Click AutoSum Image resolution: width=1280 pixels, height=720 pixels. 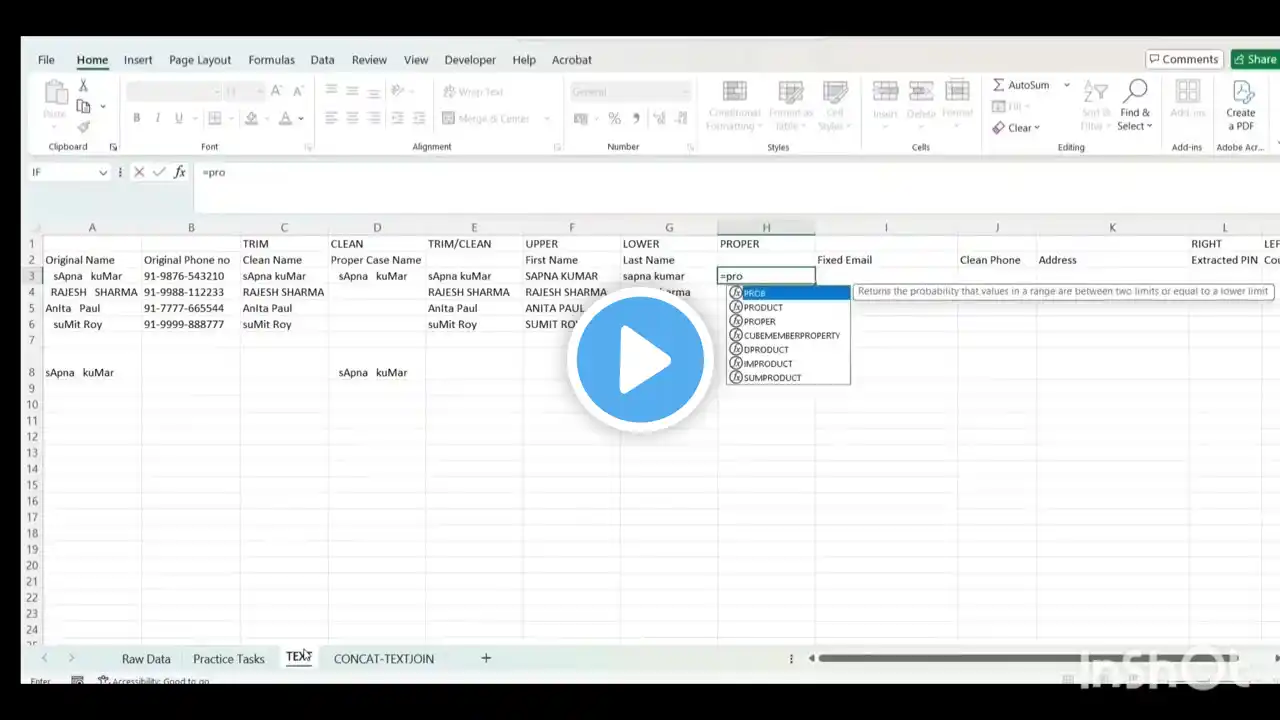click(1021, 85)
